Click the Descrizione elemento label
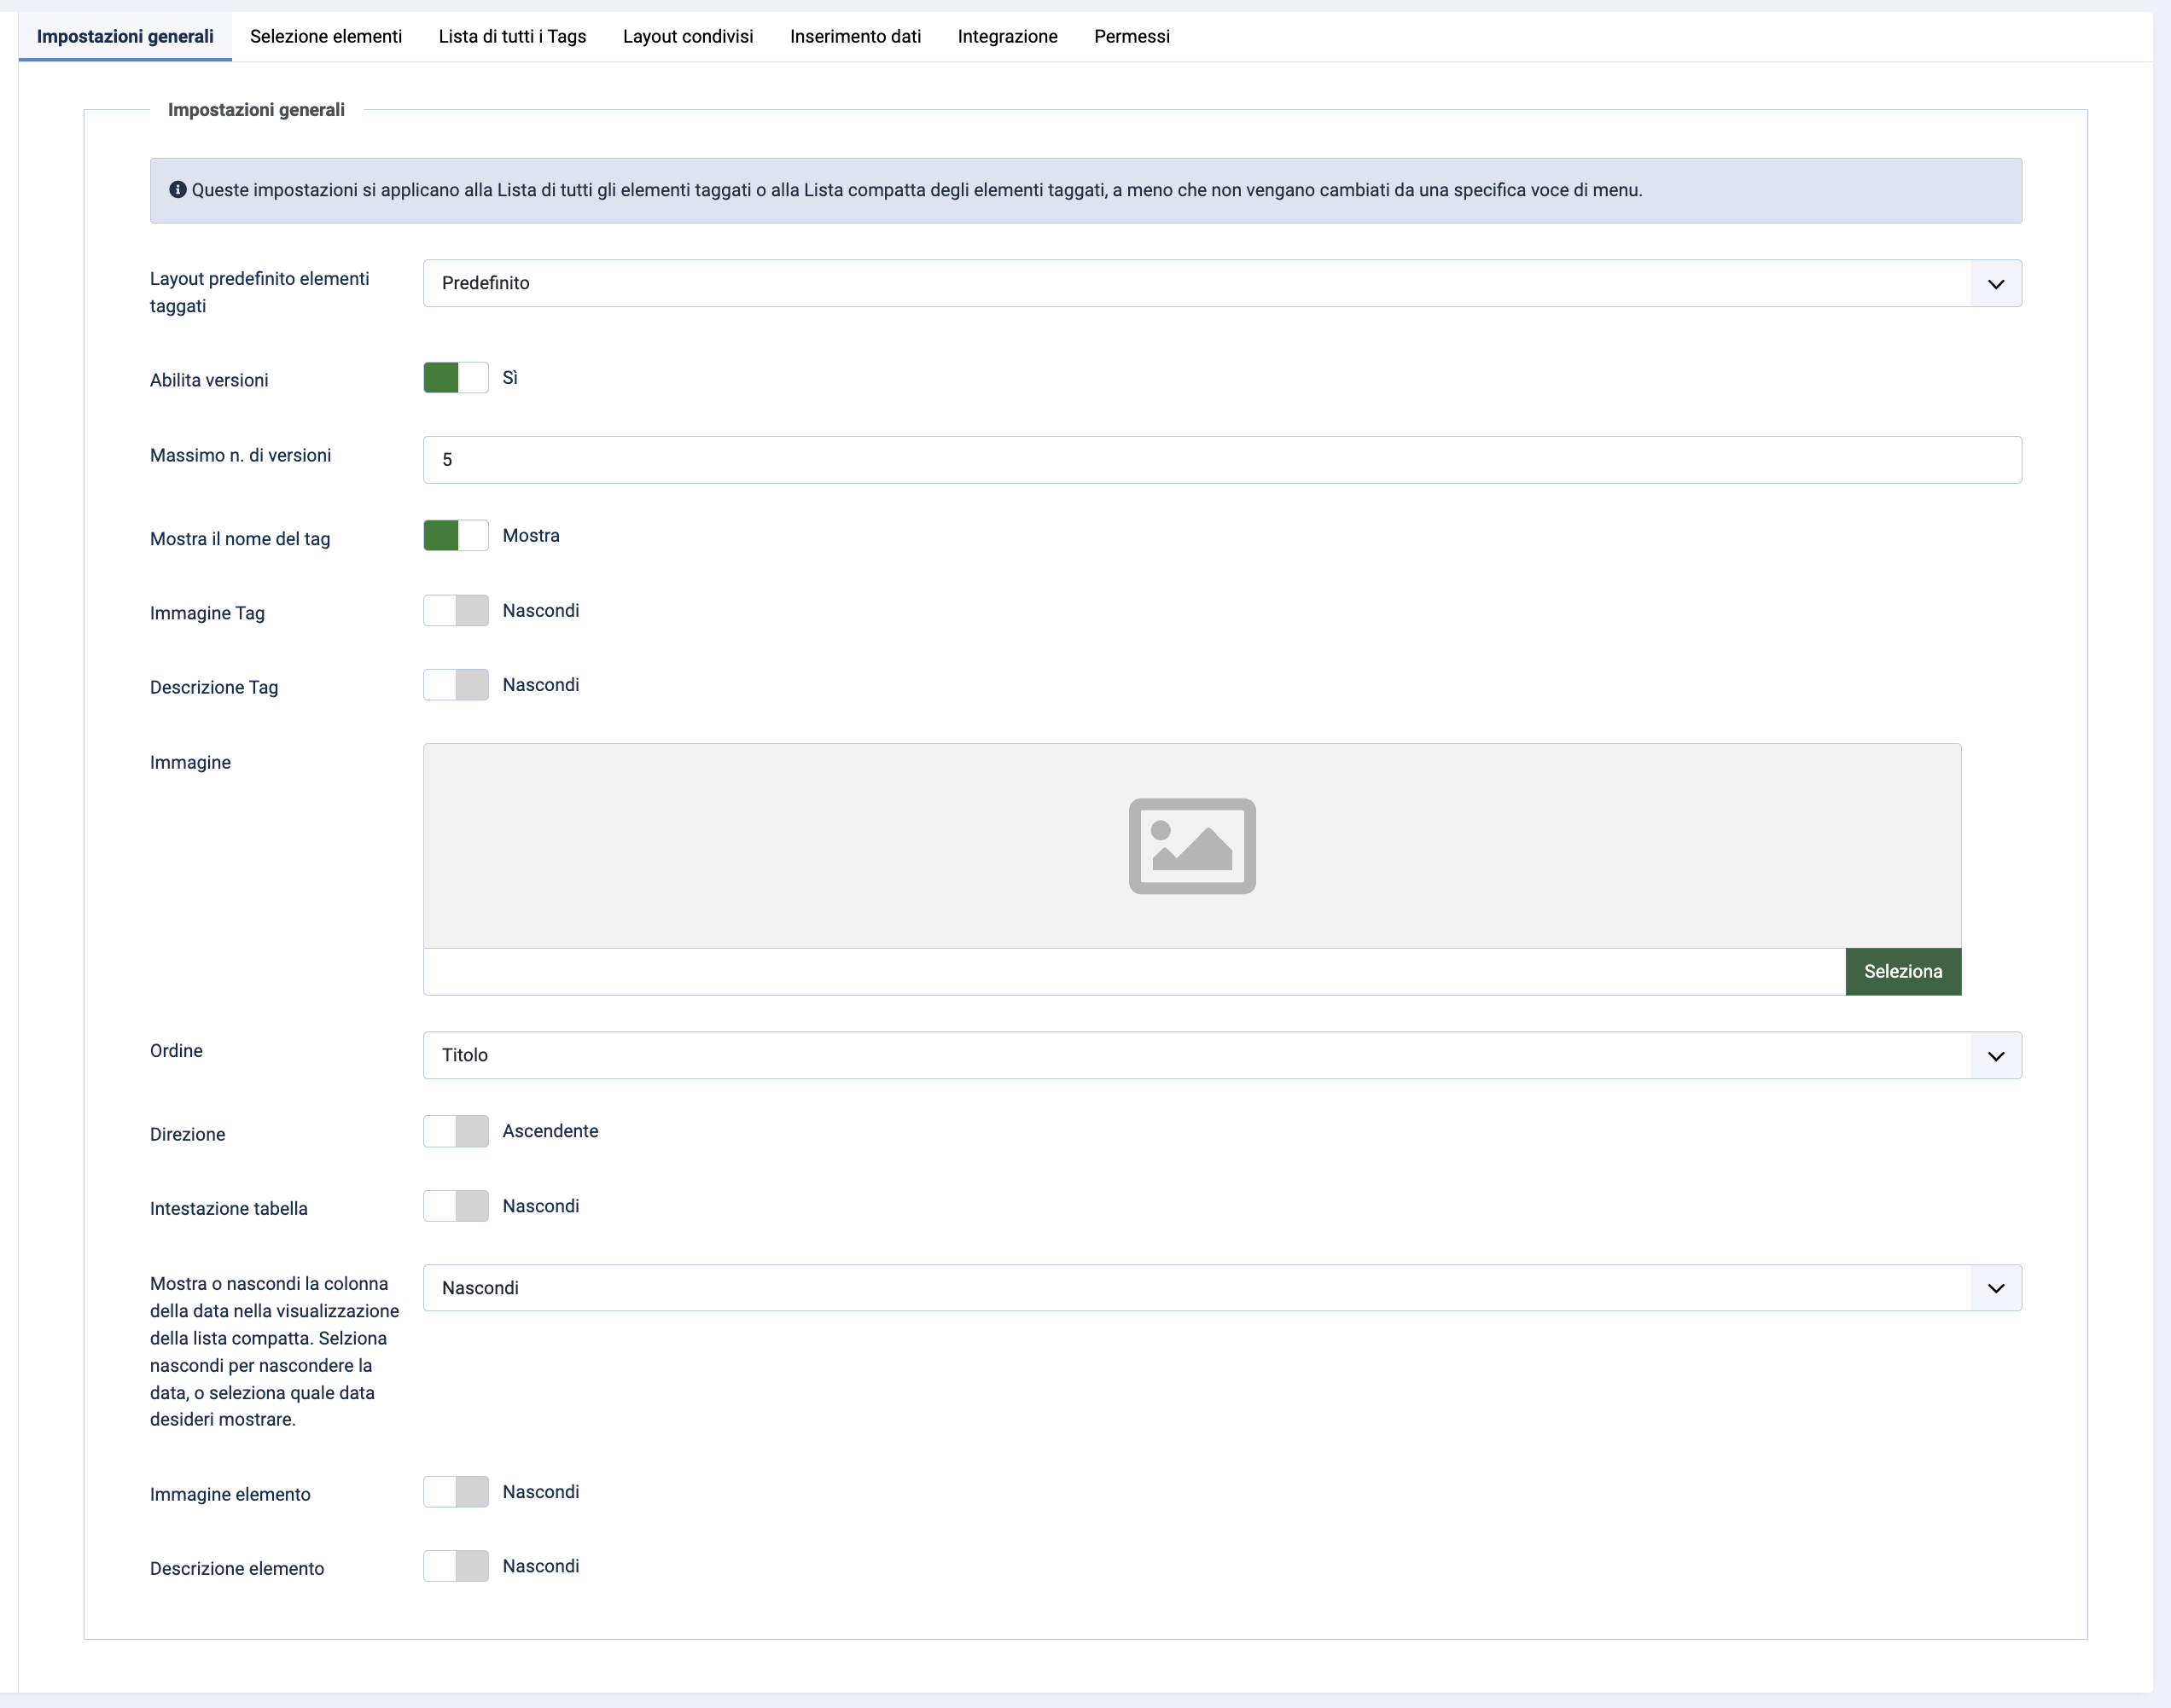Viewport: 2171px width, 1708px height. click(237, 1568)
